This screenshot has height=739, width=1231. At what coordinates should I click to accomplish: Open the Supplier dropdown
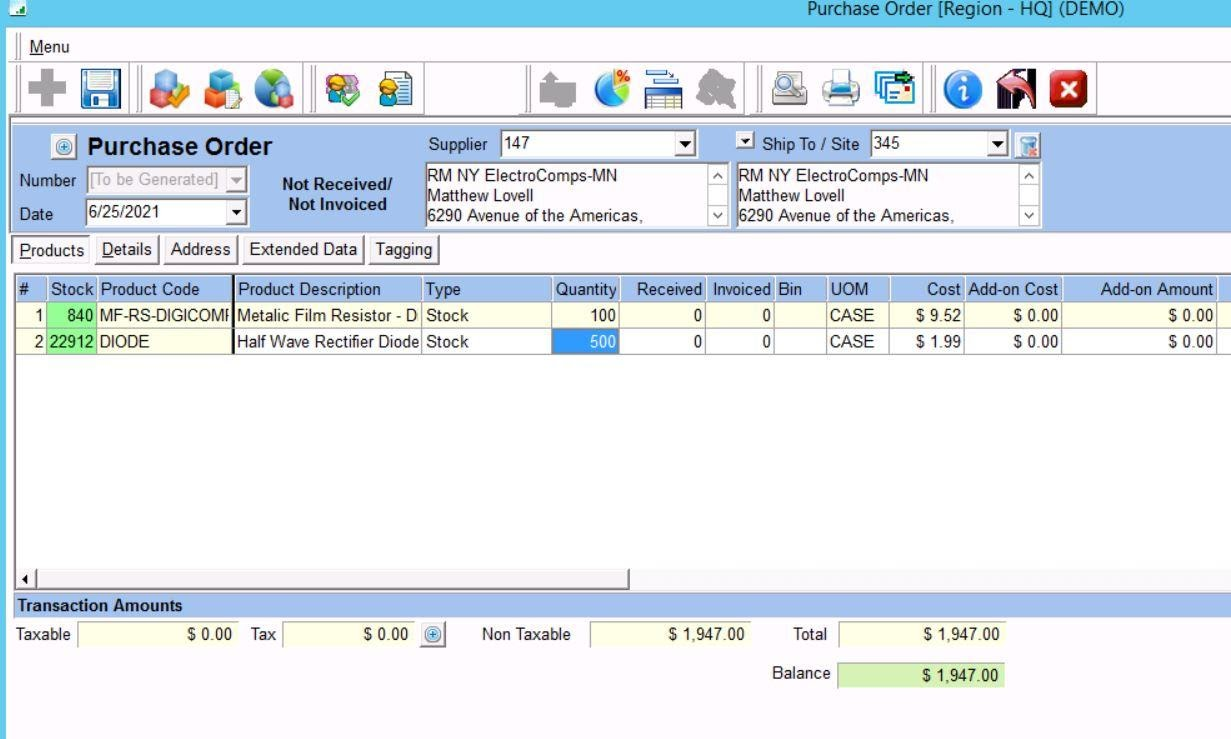[x=685, y=144]
